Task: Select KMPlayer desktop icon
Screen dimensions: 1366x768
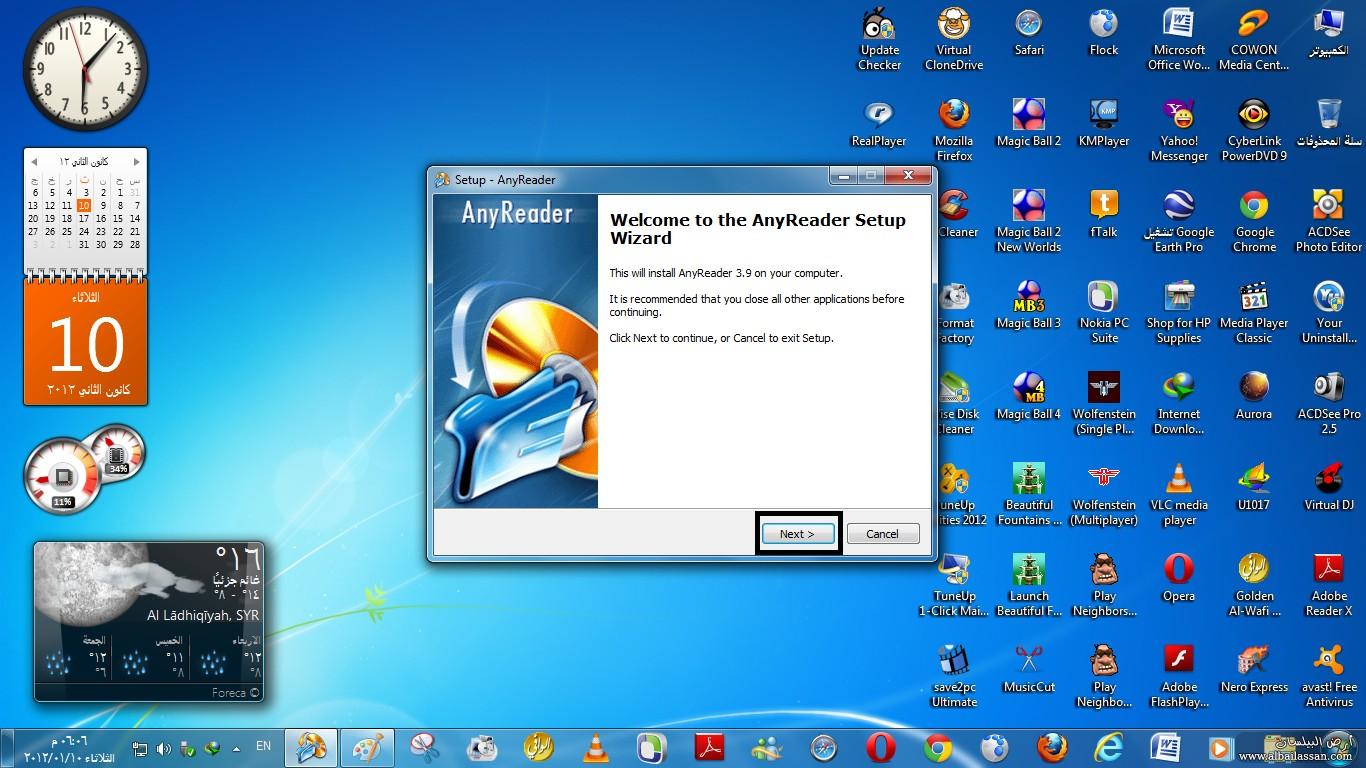Action: click(1104, 124)
